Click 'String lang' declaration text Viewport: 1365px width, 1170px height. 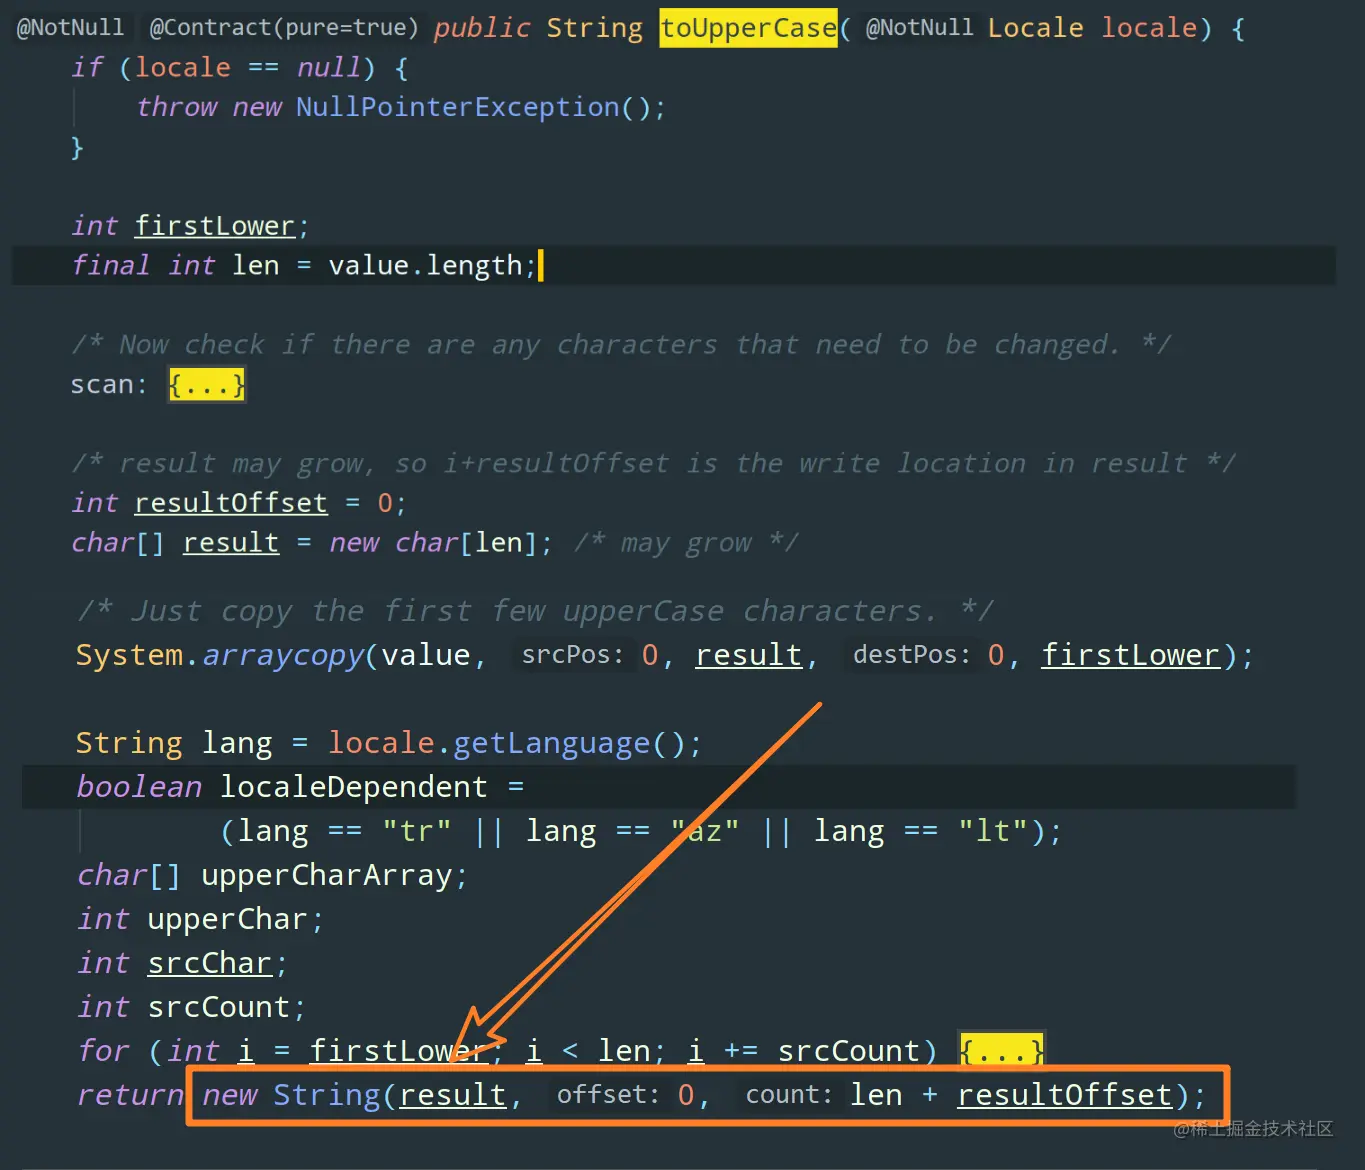coord(174,743)
